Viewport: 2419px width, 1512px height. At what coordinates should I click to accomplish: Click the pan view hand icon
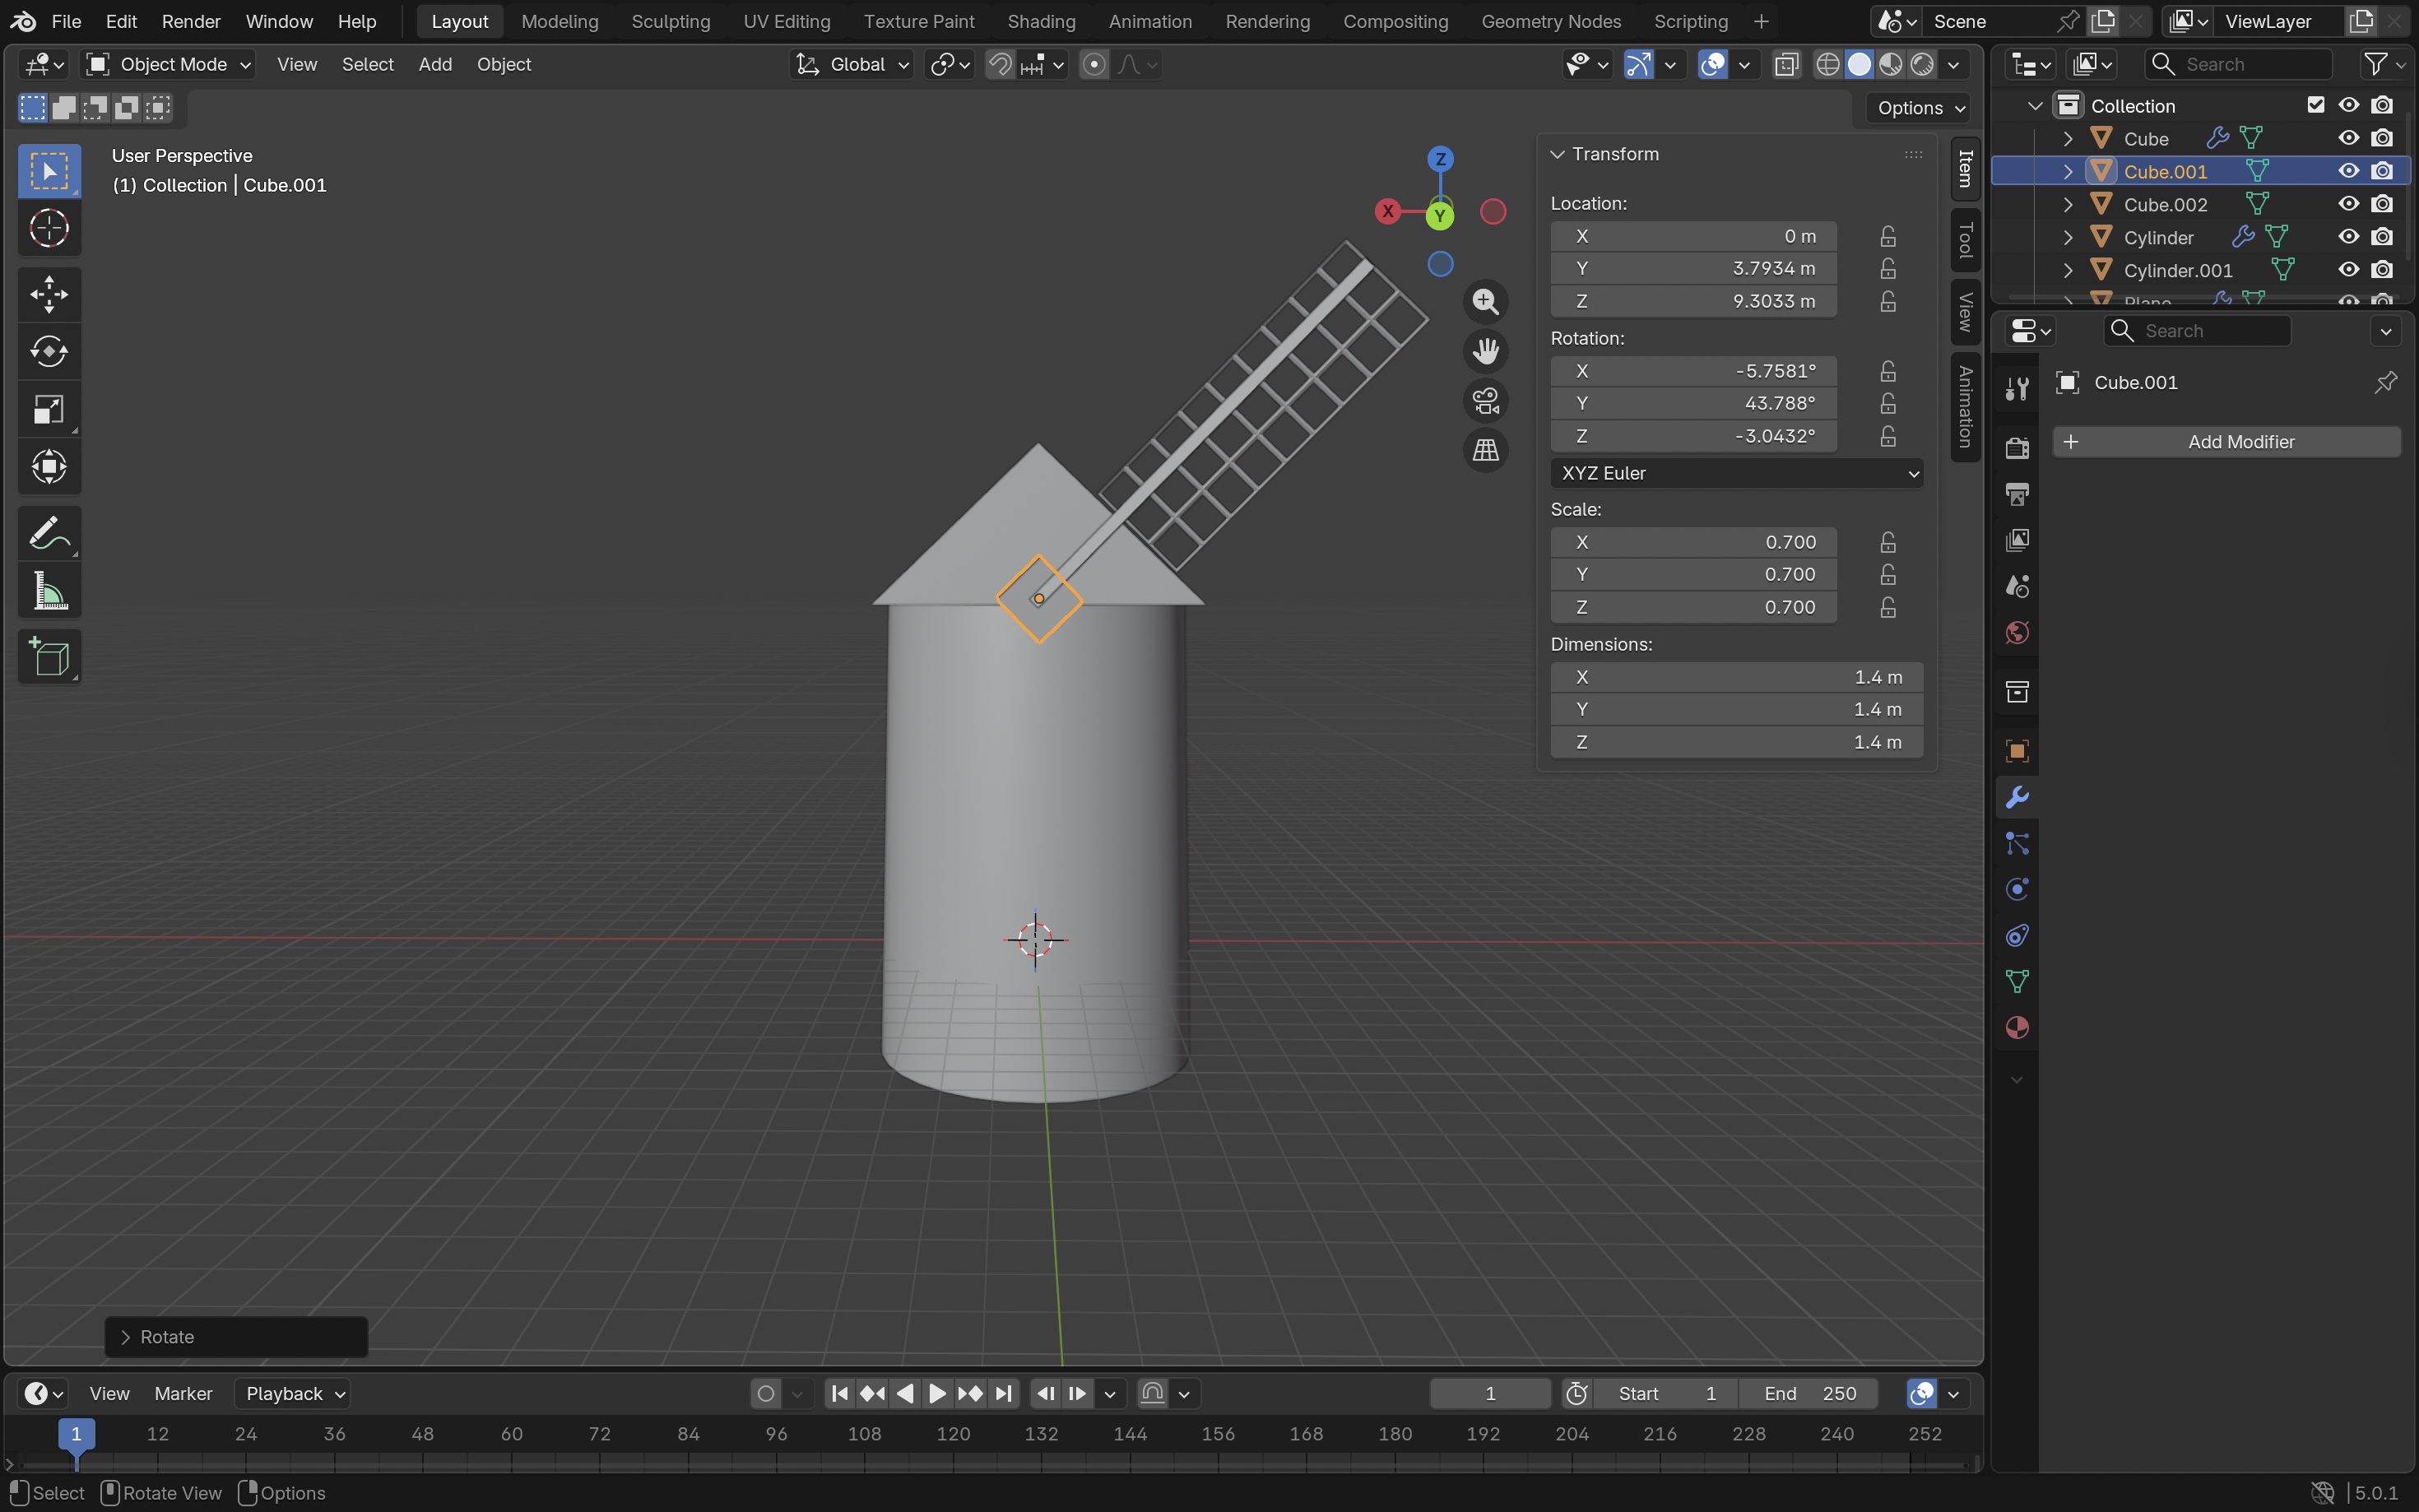point(1485,351)
